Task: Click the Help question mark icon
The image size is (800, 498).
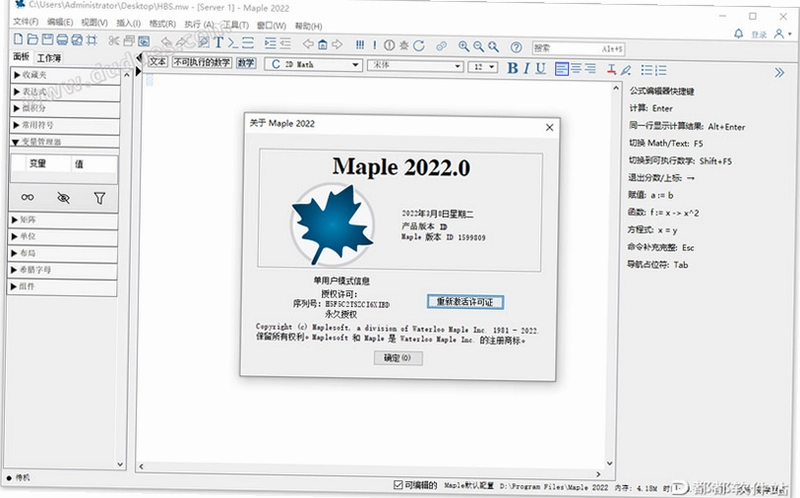Action: 516,47
